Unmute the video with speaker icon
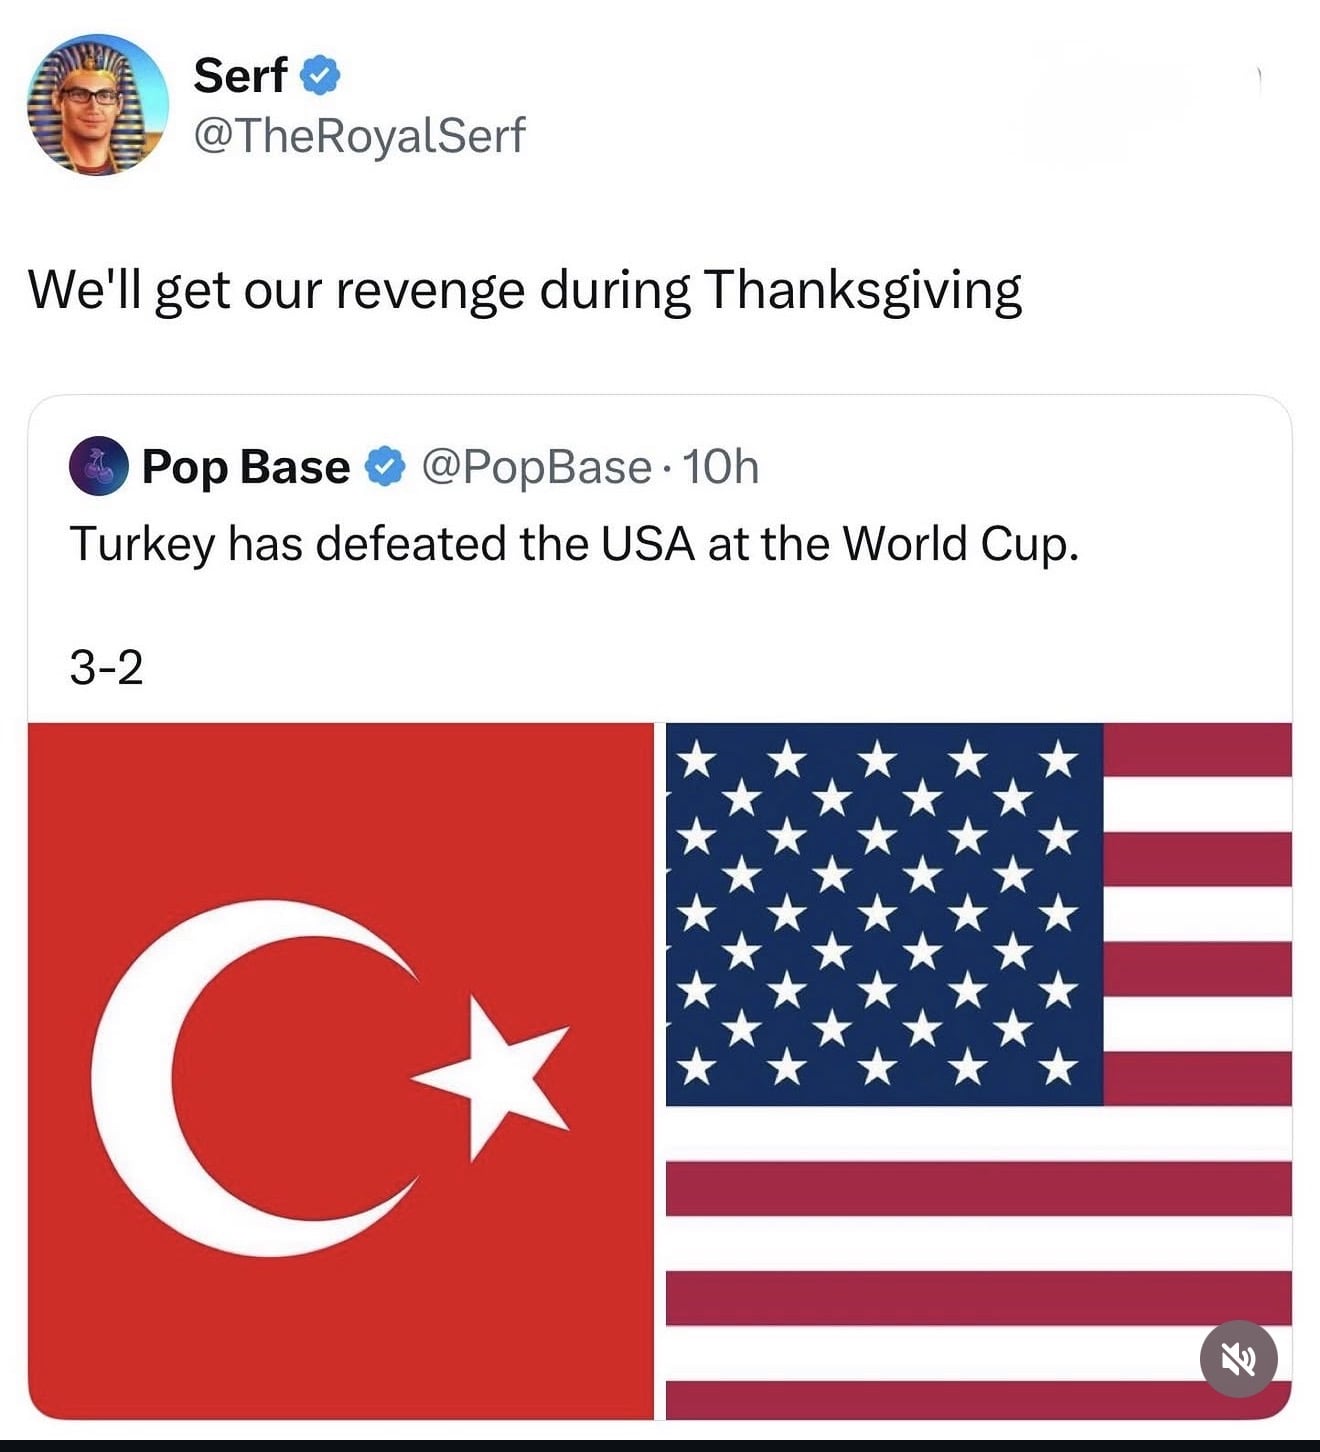1320x1452 pixels. (x=1238, y=1359)
